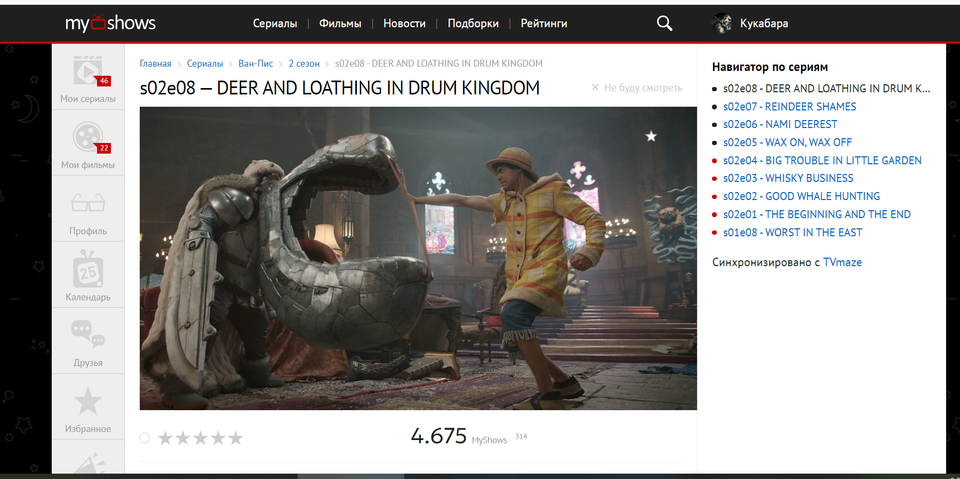960x479 pixels.
Task: Open the Кукабара username menu
Action: (x=763, y=23)
